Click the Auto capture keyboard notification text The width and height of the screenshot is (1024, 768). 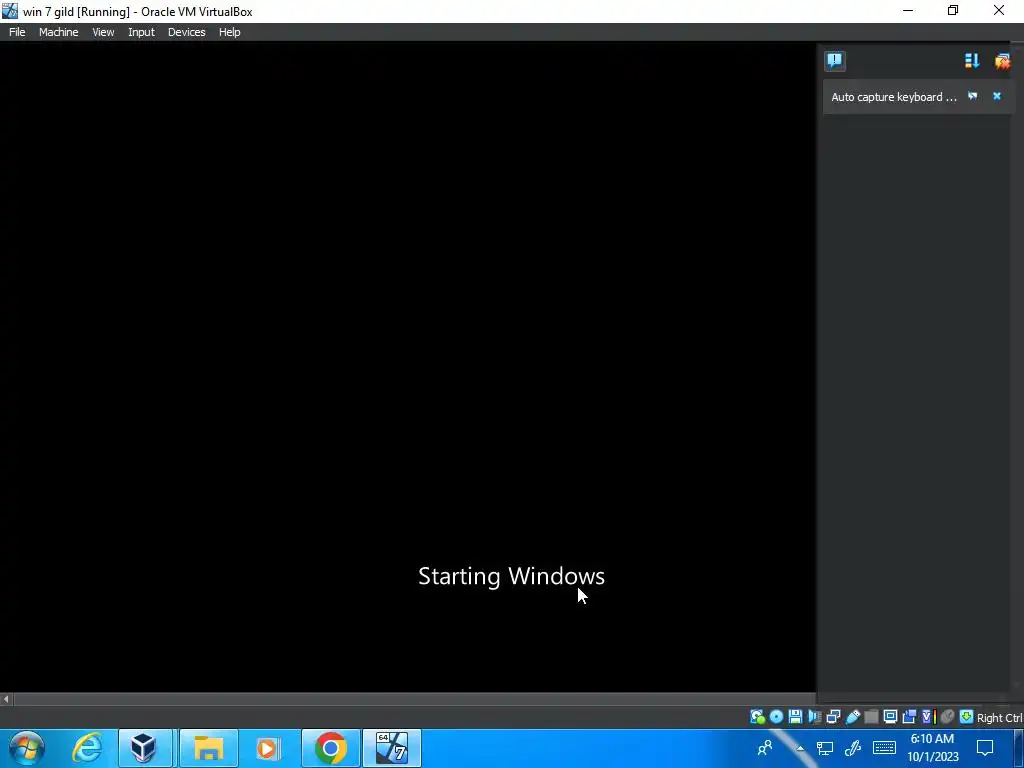tap(893, 97)
